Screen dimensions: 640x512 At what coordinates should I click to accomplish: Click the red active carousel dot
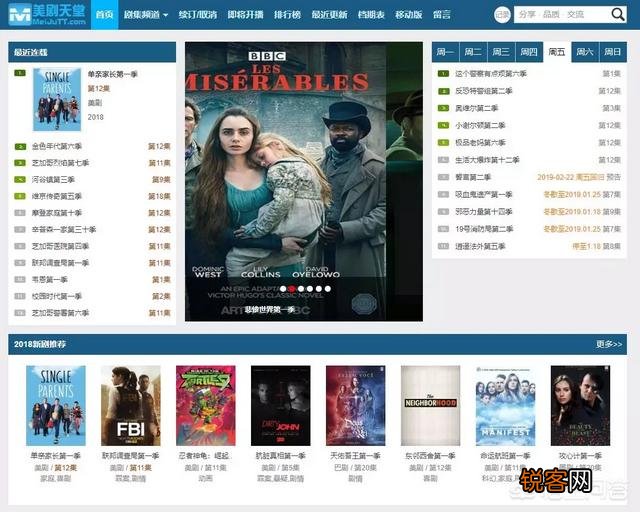[292, 289]
